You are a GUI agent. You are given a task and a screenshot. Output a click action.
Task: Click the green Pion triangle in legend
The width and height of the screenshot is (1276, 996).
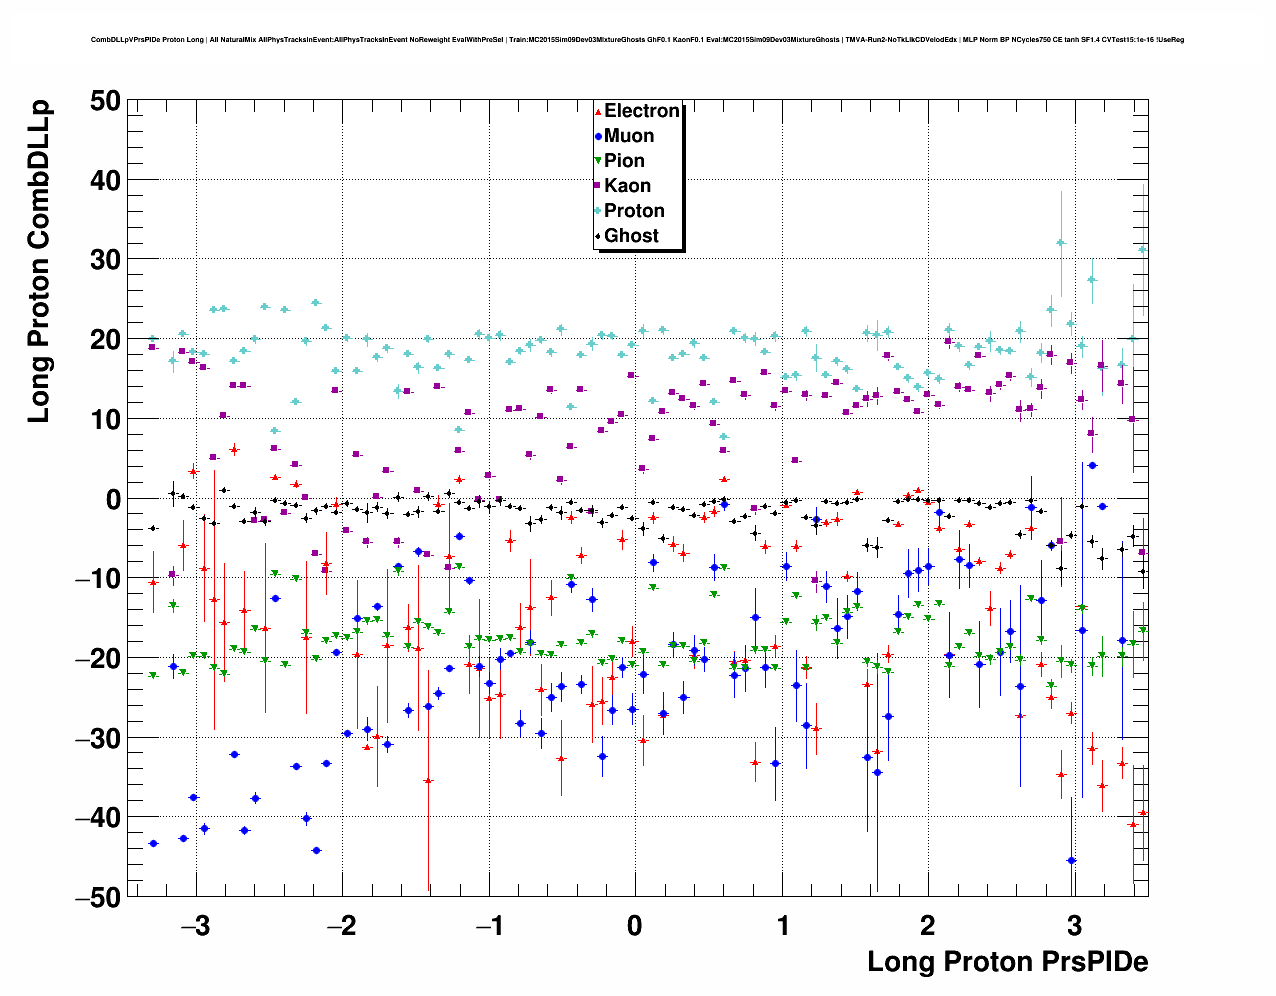point(598,162)
